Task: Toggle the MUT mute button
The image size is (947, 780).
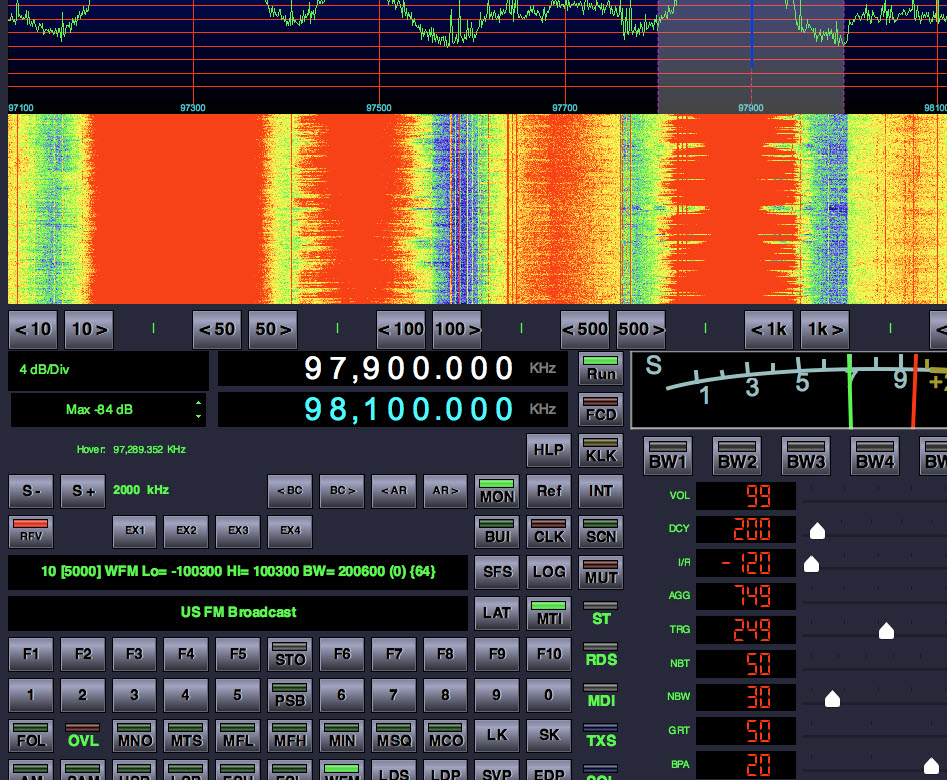Action: (x=601, y=572)
